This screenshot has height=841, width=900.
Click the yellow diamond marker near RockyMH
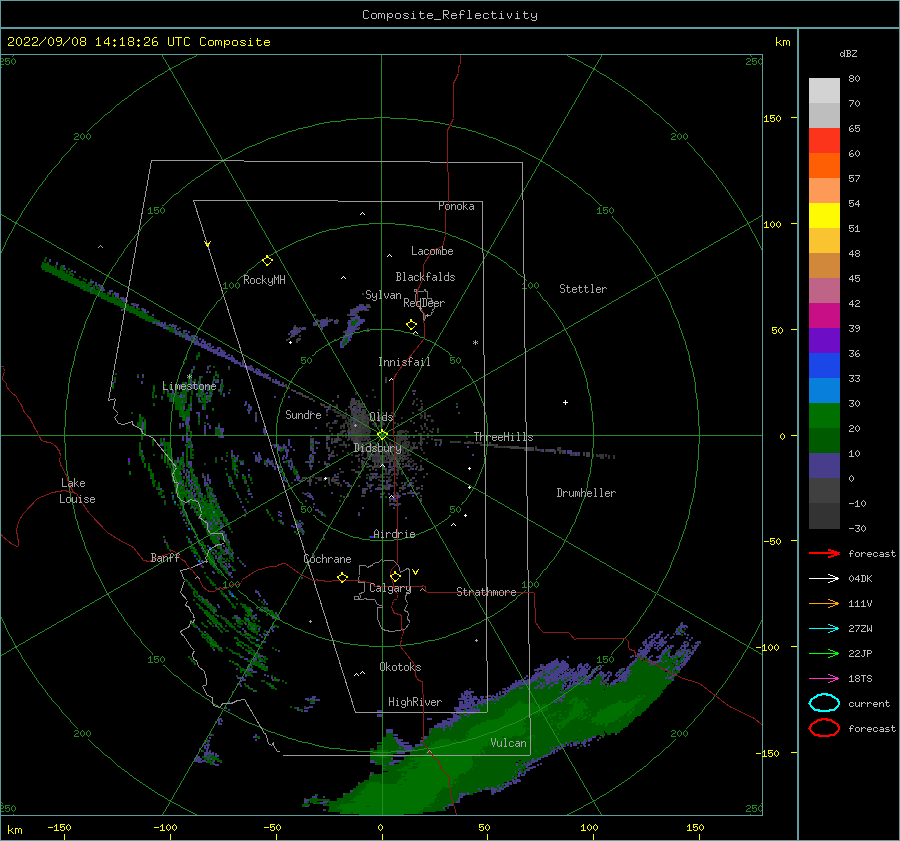[267, 261]
